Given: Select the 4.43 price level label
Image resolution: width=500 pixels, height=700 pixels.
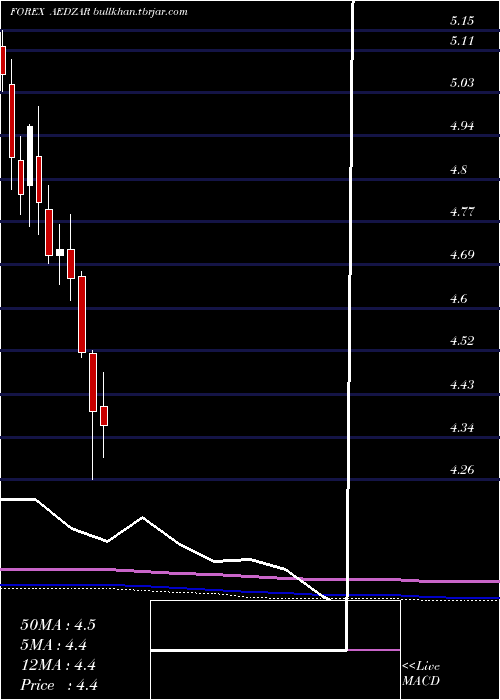Looking at the screenshot, I should click(x=462, y=385).
